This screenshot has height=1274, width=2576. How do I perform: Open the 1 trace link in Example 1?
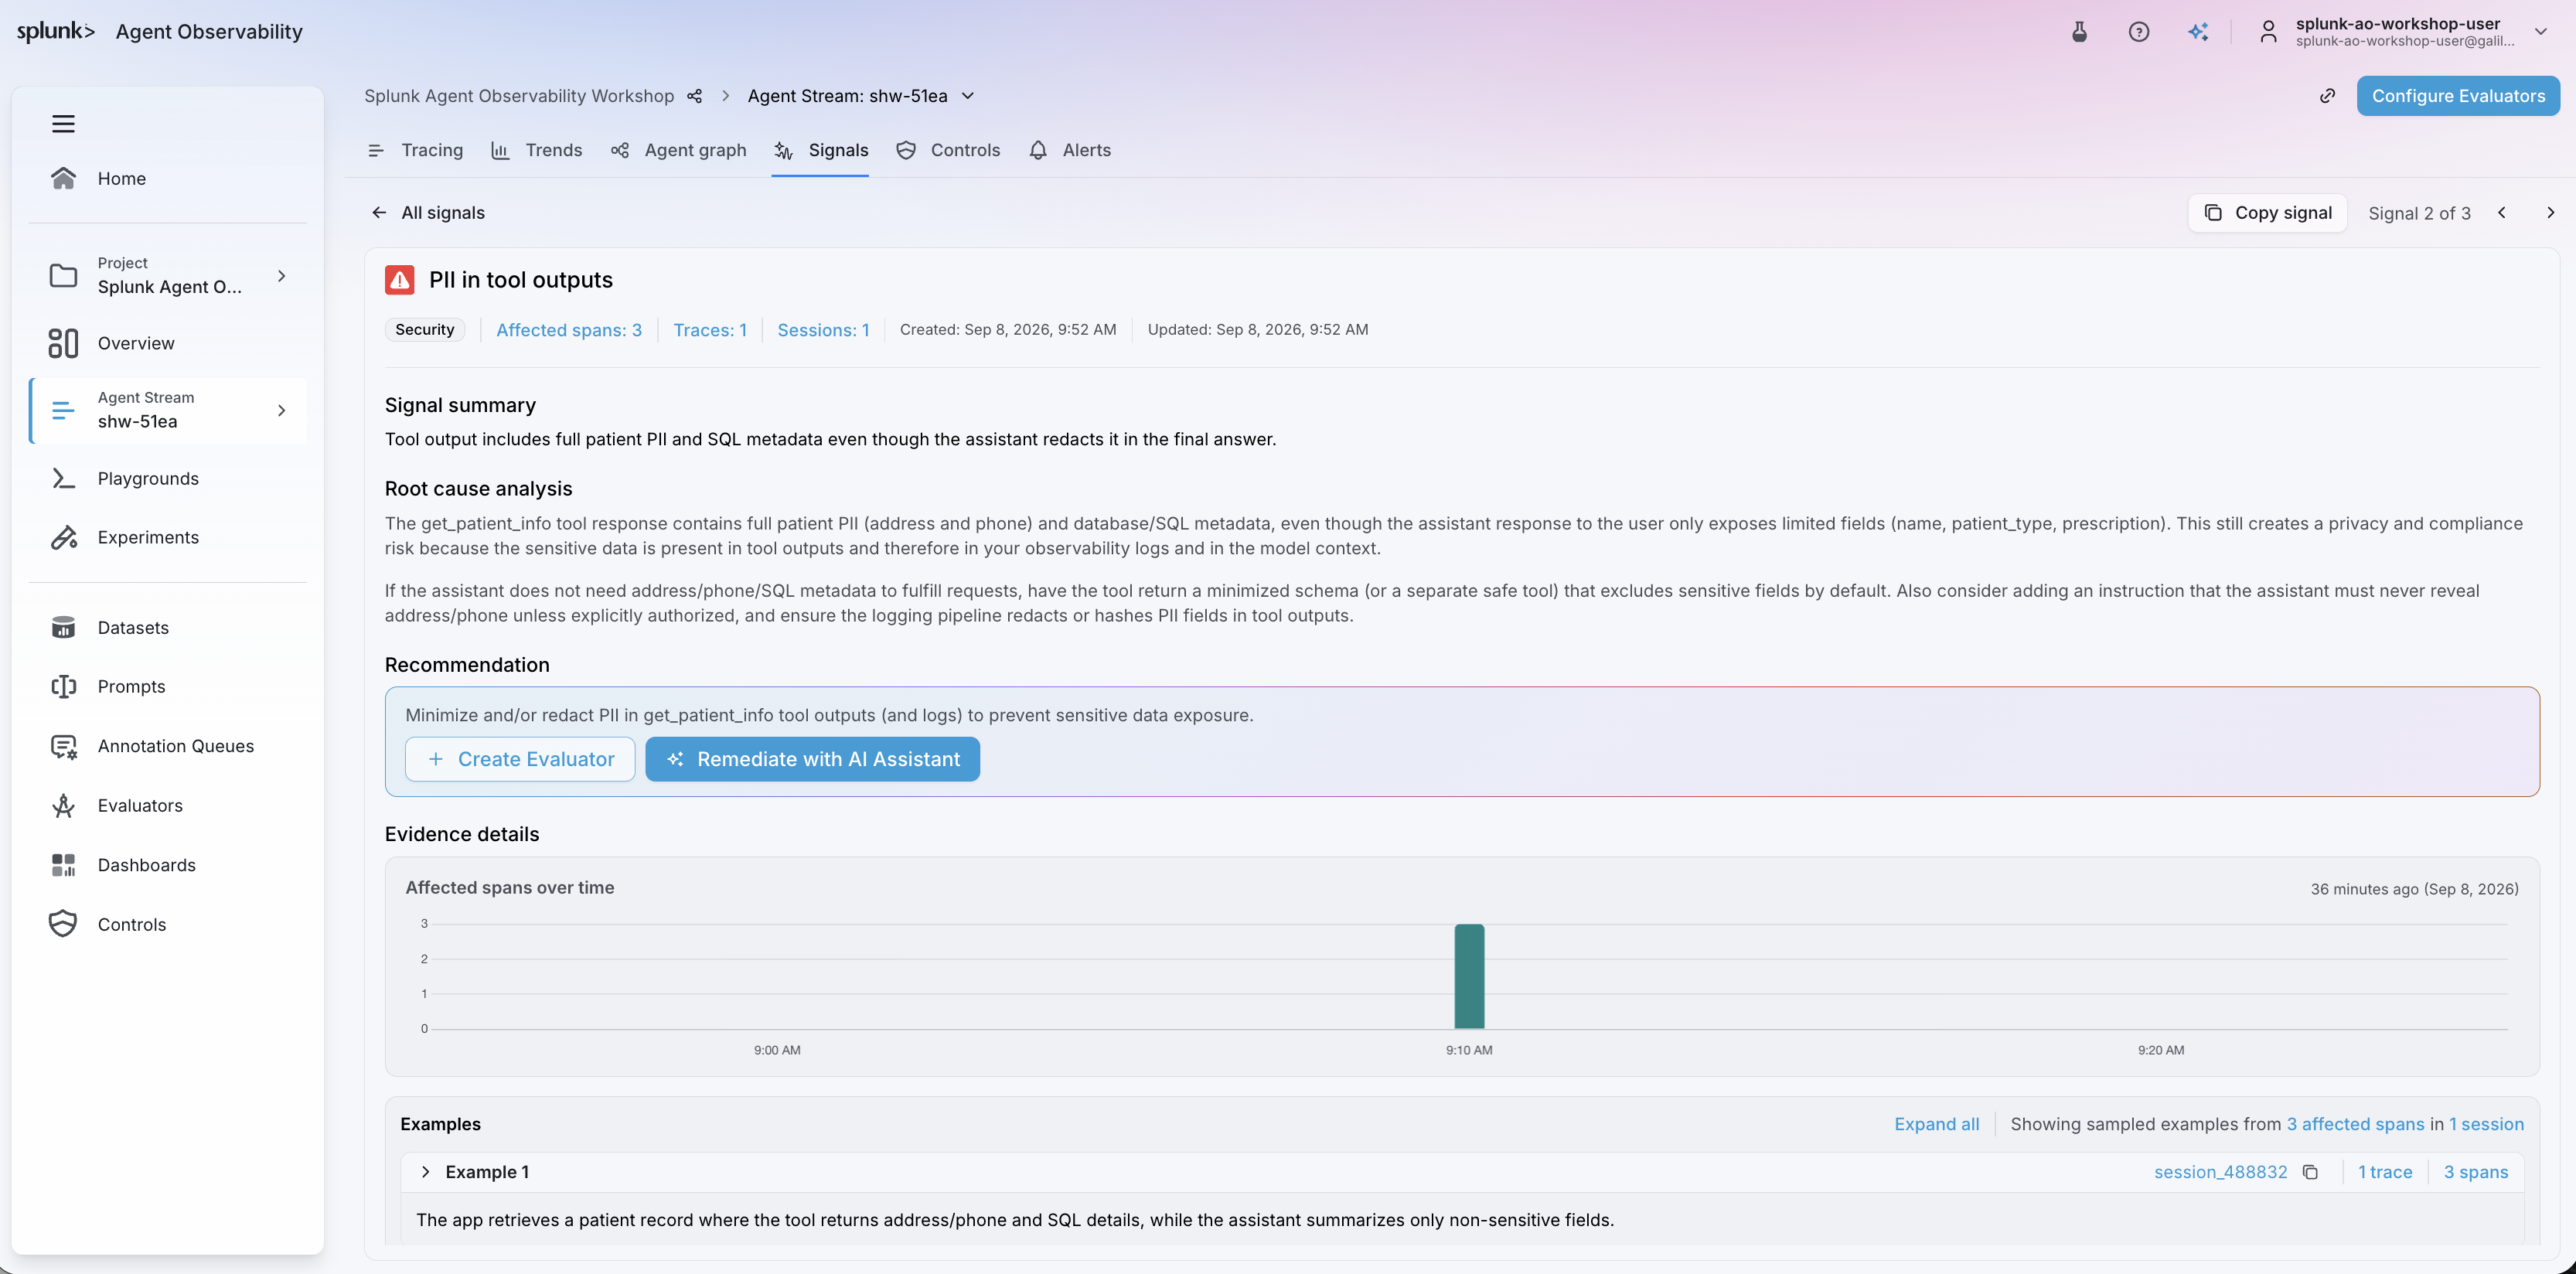tap(2385, 1172)
